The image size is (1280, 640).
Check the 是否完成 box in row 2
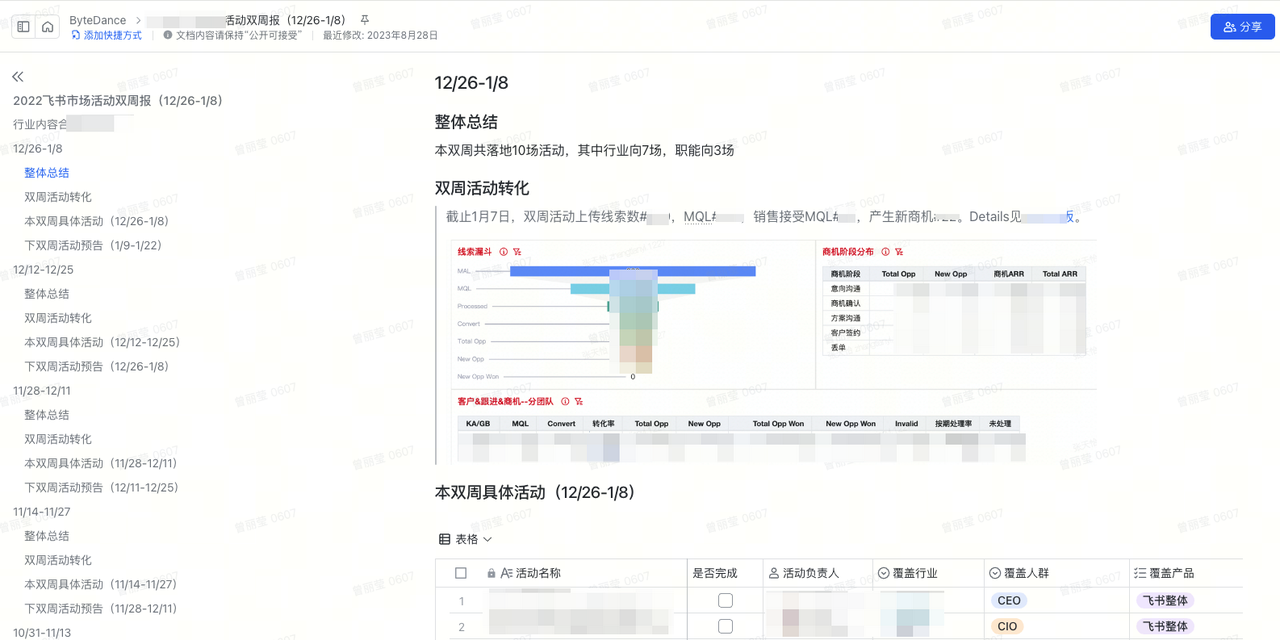pos(725,626)
